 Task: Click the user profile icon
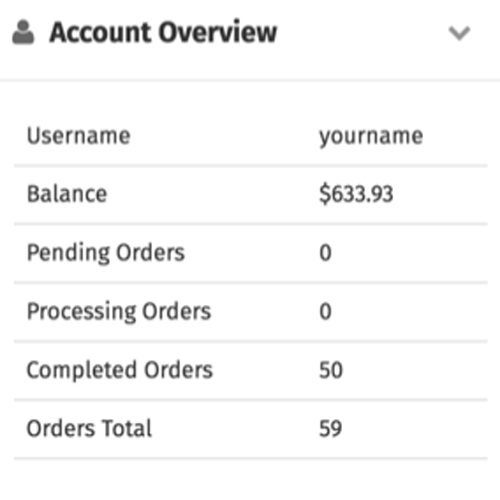coord(23,32)
